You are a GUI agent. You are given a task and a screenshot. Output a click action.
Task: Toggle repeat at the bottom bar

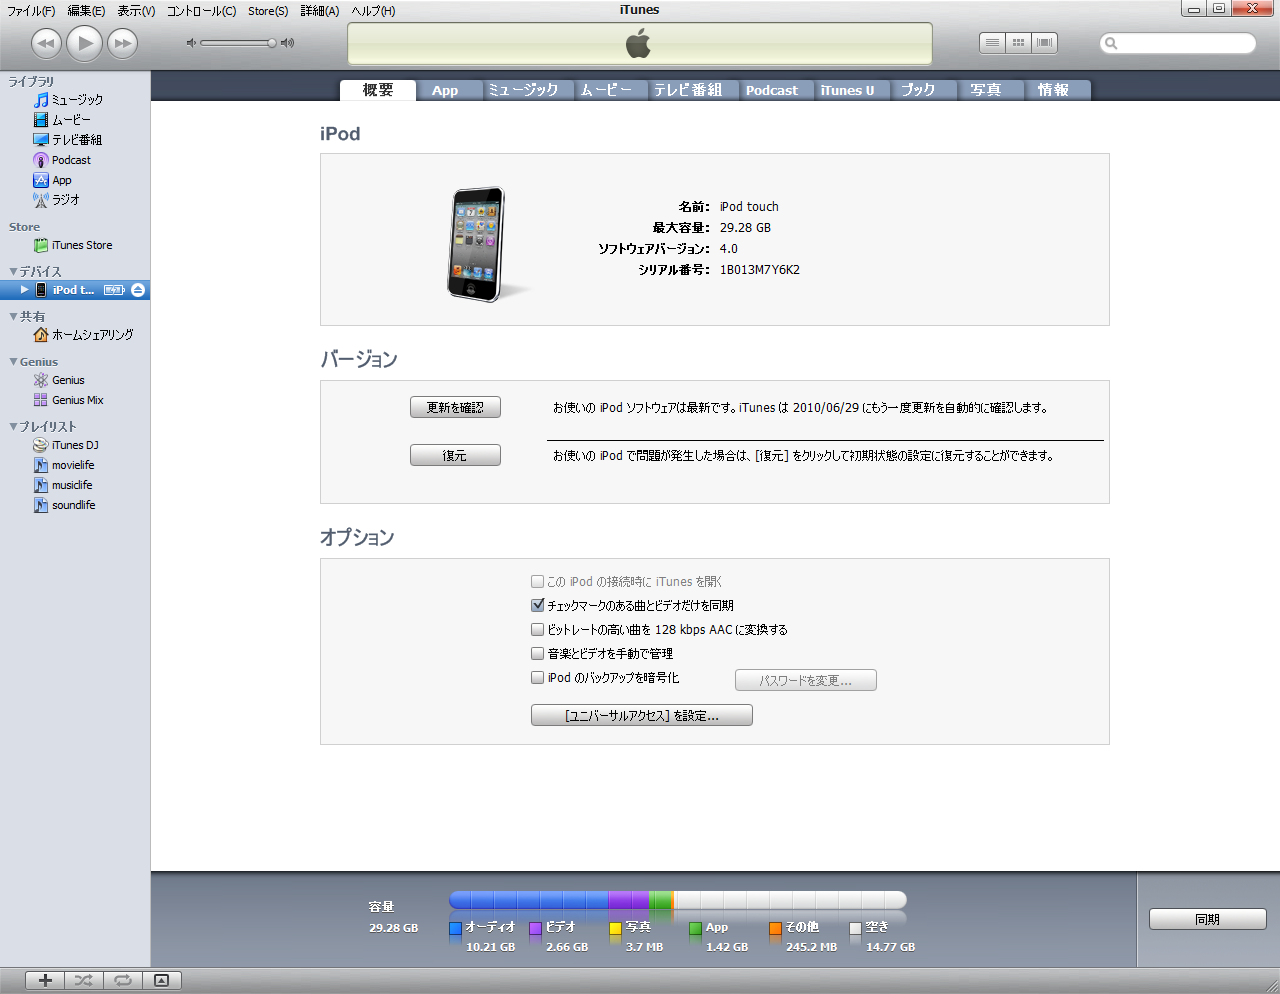click(123, 980)
